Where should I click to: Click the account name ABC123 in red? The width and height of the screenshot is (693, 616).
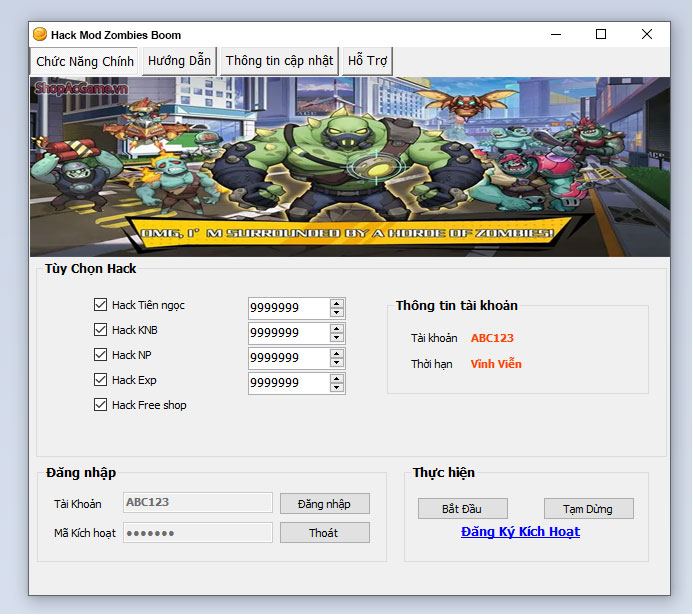(492, 338)
